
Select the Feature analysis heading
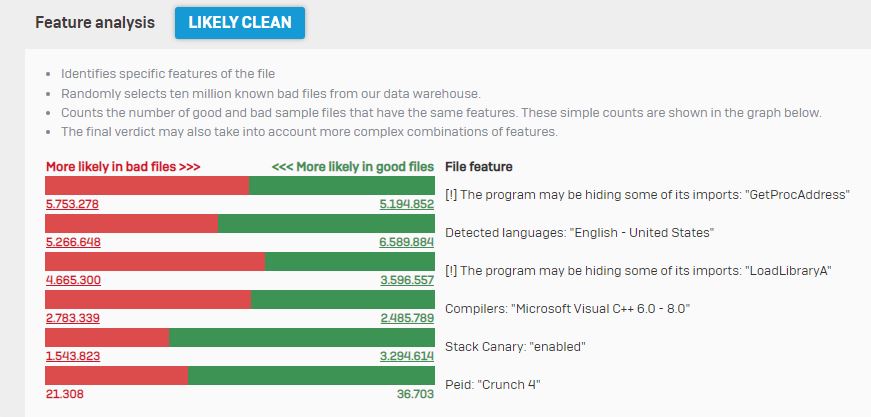click(x=95, y=23)
